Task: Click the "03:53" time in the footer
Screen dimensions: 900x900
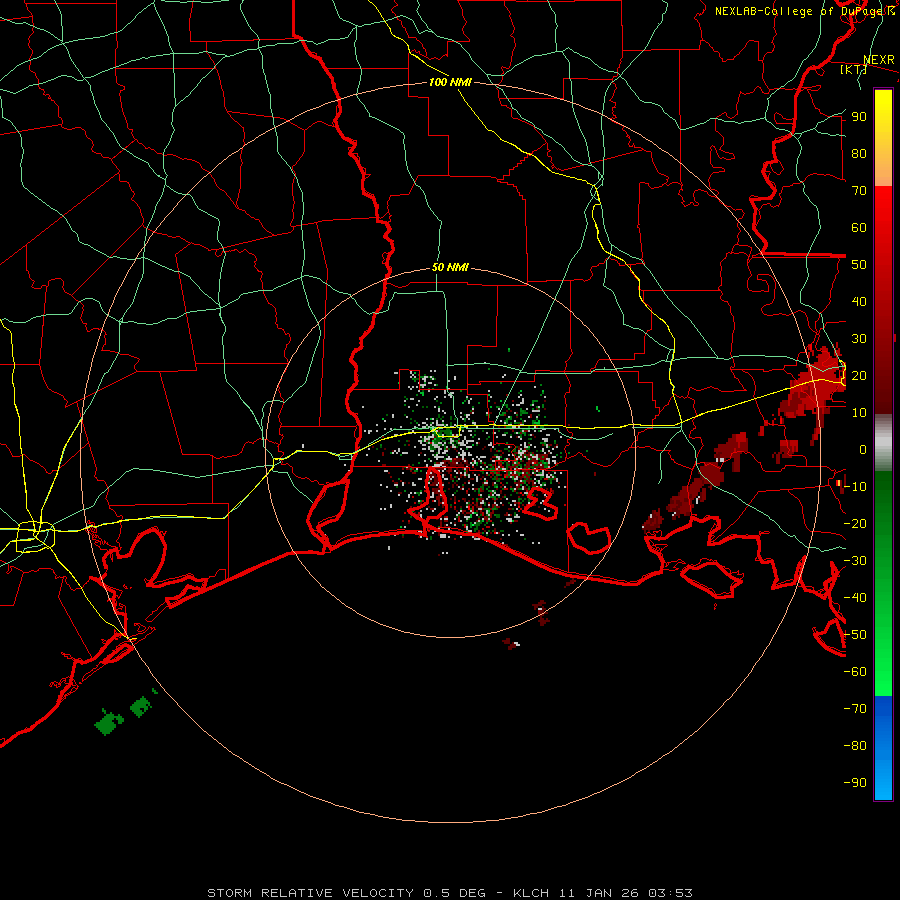Action: [x=670, y=893]
